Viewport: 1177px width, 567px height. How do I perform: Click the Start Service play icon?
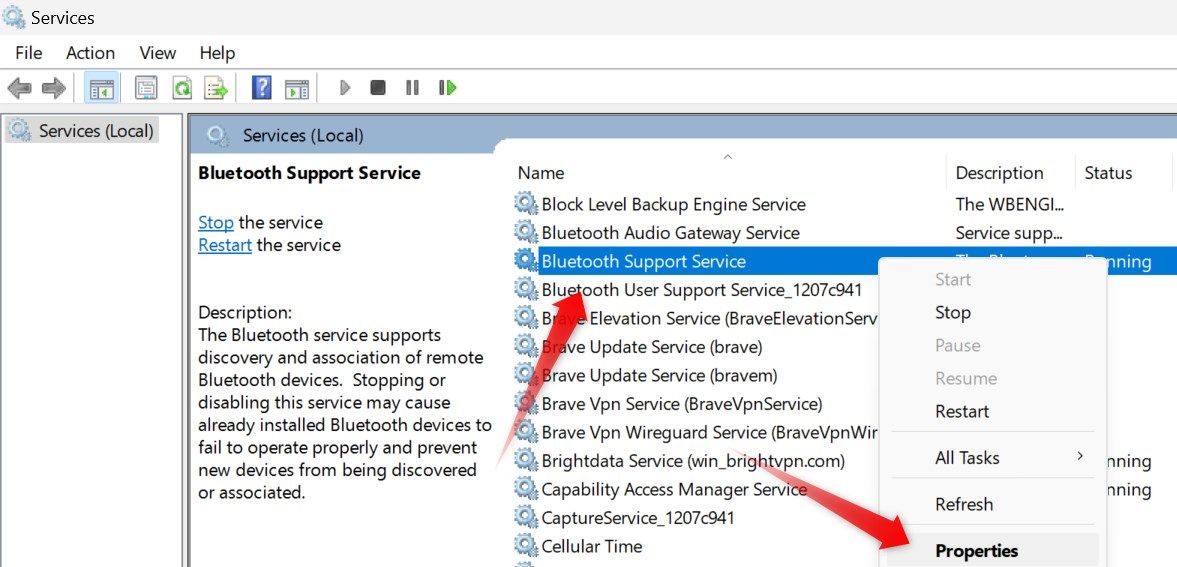(345, 88)
